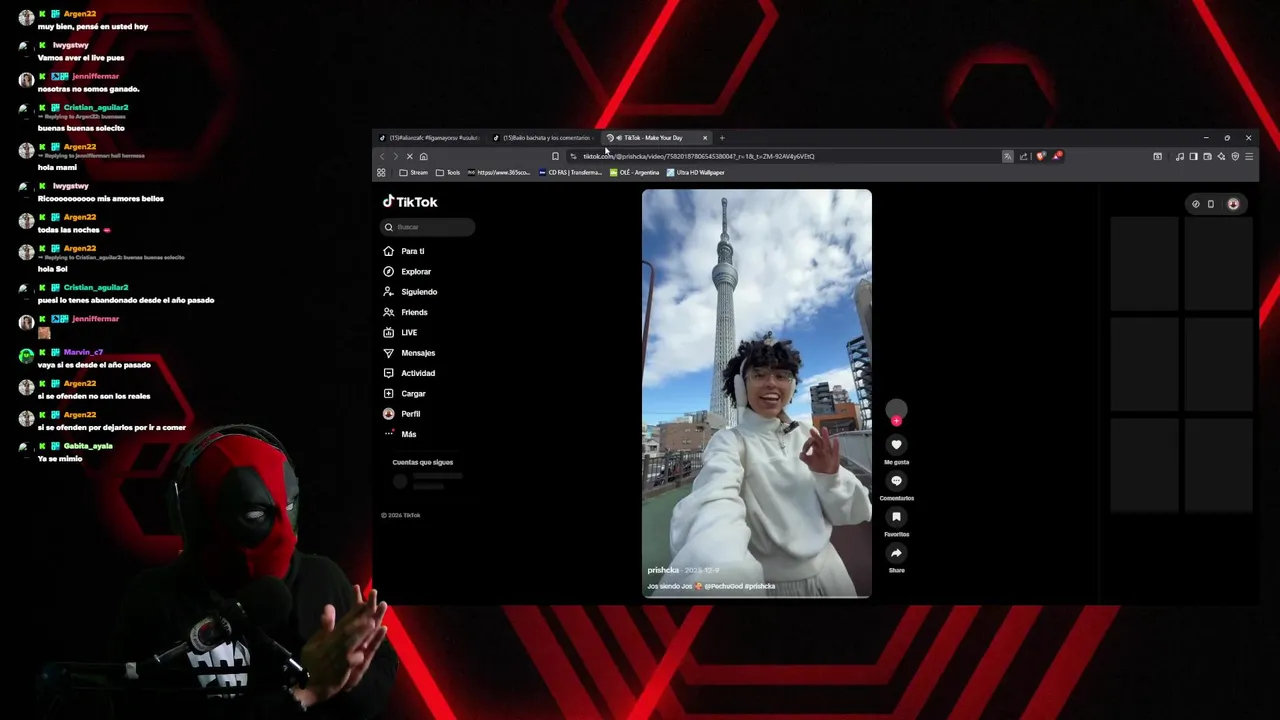This screenshot has height=720, width=1280.
Task: Open the Brave Rewards triangle icon
Action: click(1057, 155)
